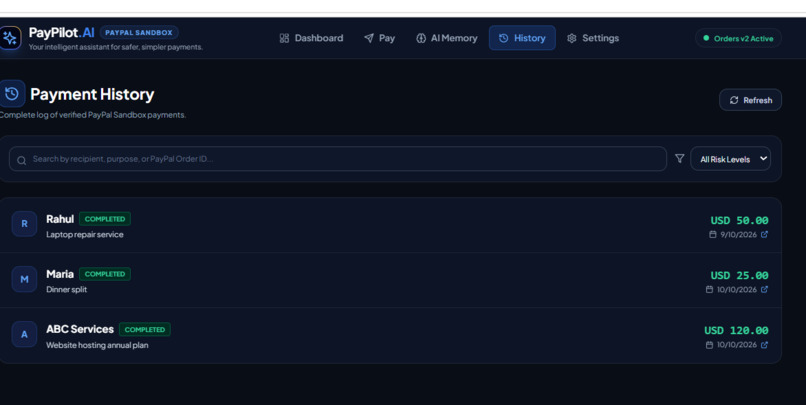Select the Maria recipient name
Screen dimensions: 806x405
click(x=60, y=274)
